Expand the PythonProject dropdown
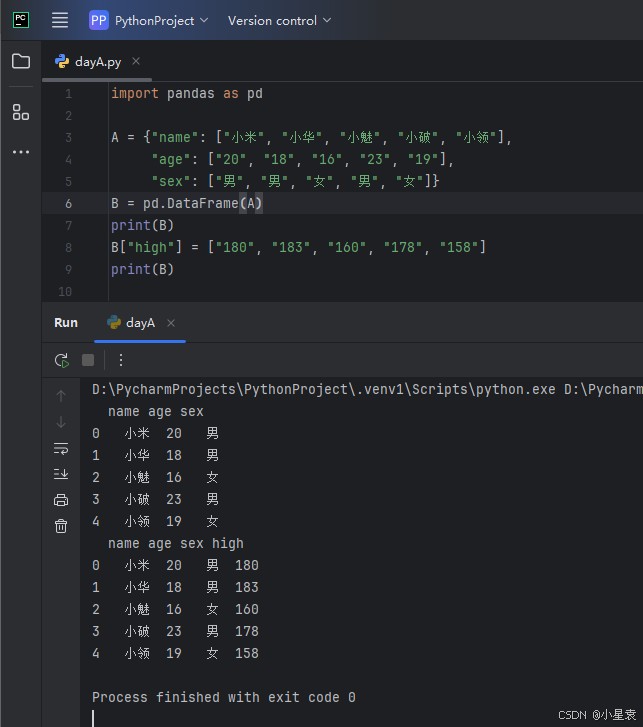 [150, 20]
